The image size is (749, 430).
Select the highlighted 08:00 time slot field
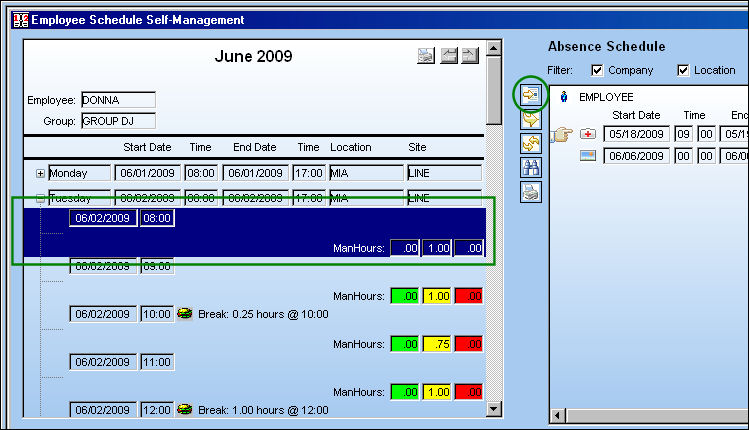(x=157, y=218)
